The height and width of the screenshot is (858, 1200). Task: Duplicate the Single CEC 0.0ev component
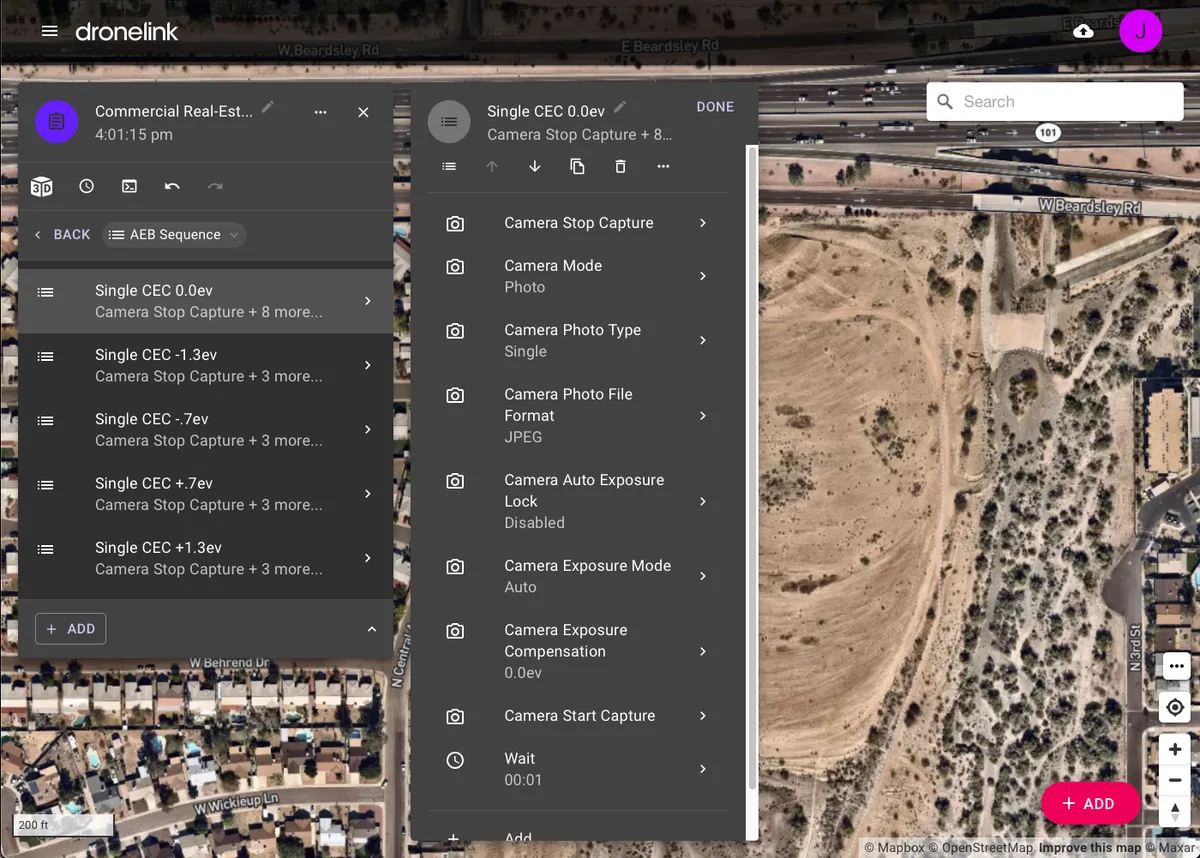click(578, 166)
